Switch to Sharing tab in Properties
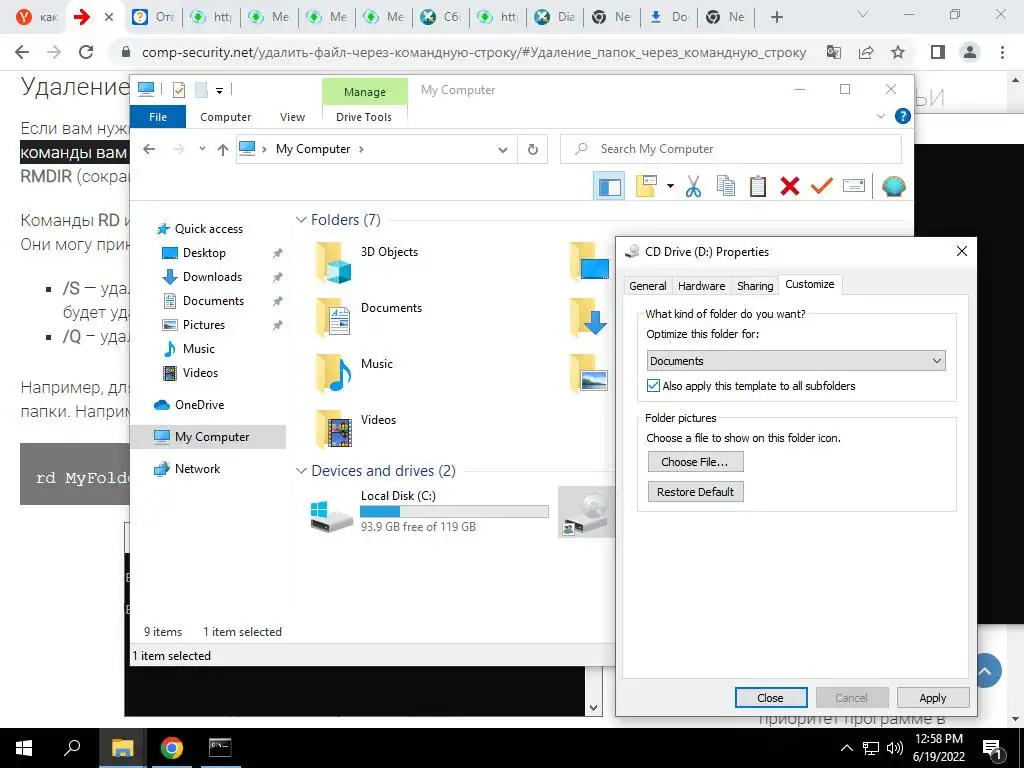The height and width of the screenshot is (768, 1024). tap(755, 286)
